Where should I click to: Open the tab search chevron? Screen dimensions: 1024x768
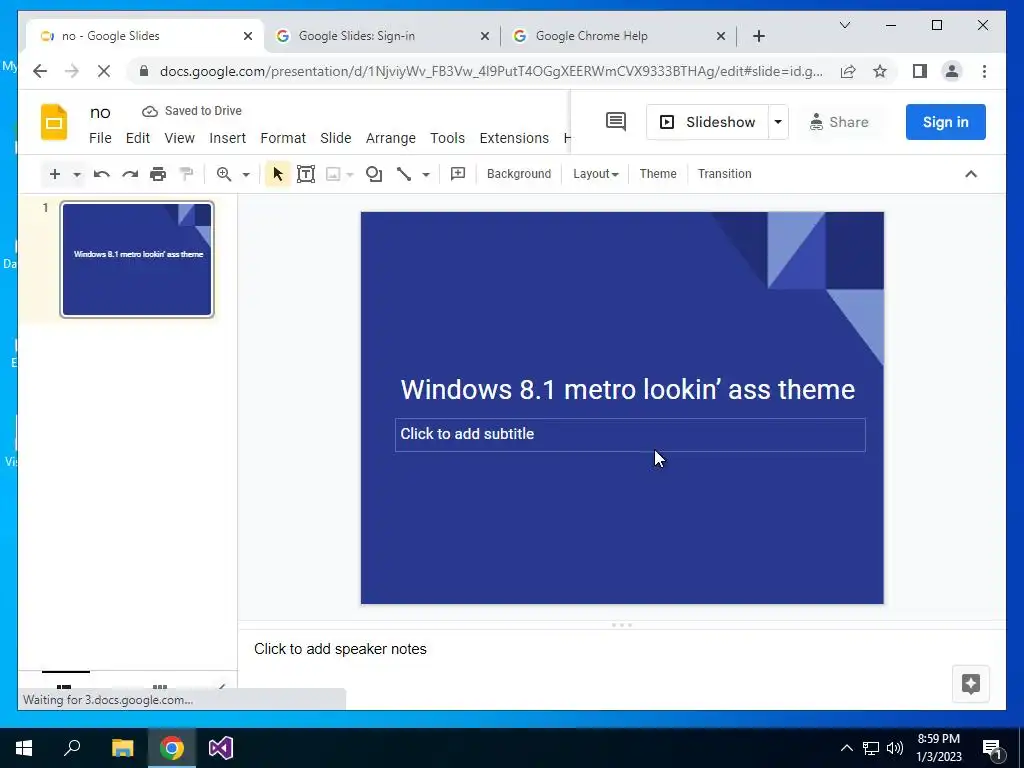[x=845, y=25]
